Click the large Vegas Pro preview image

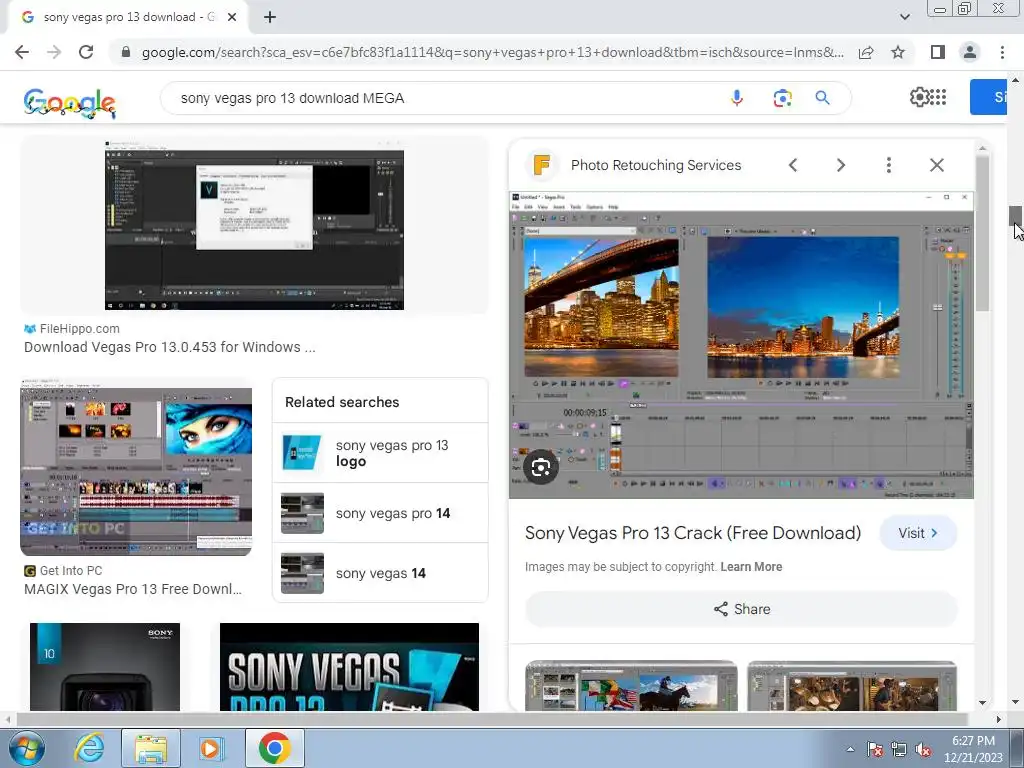pos(741,345)
